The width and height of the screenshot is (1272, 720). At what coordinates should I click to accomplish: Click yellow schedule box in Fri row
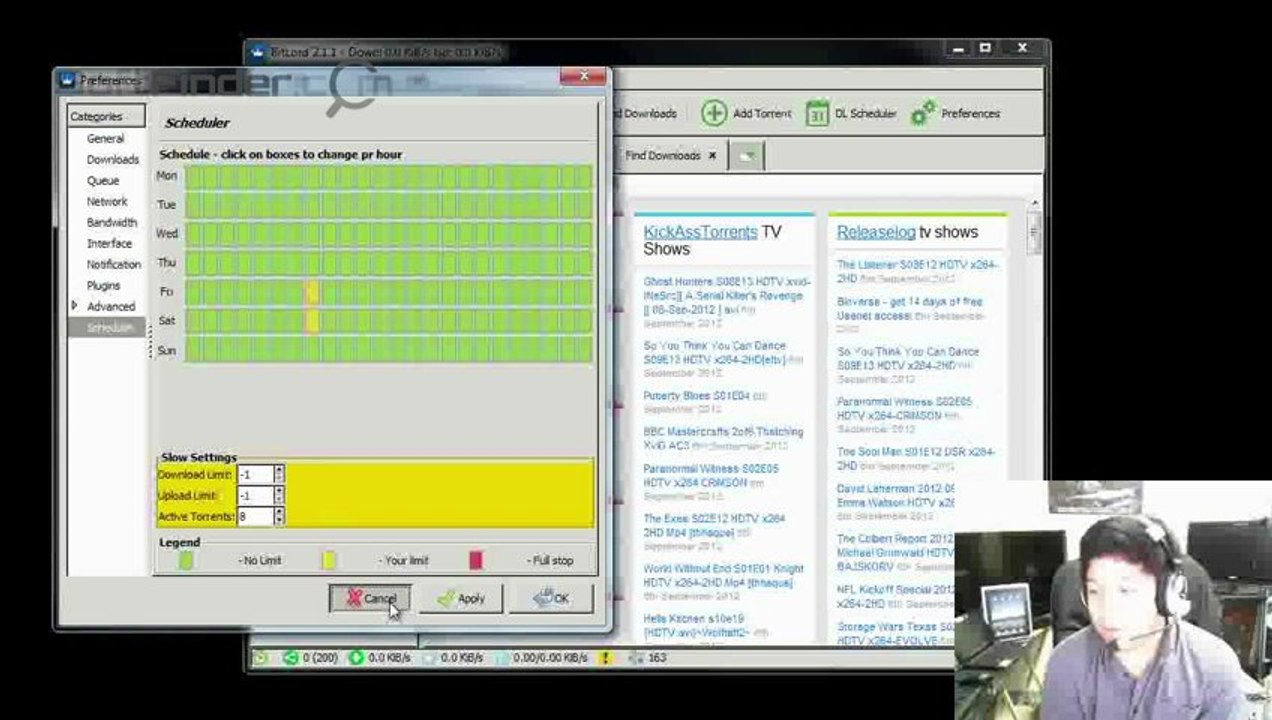click(x=312, y=292)
